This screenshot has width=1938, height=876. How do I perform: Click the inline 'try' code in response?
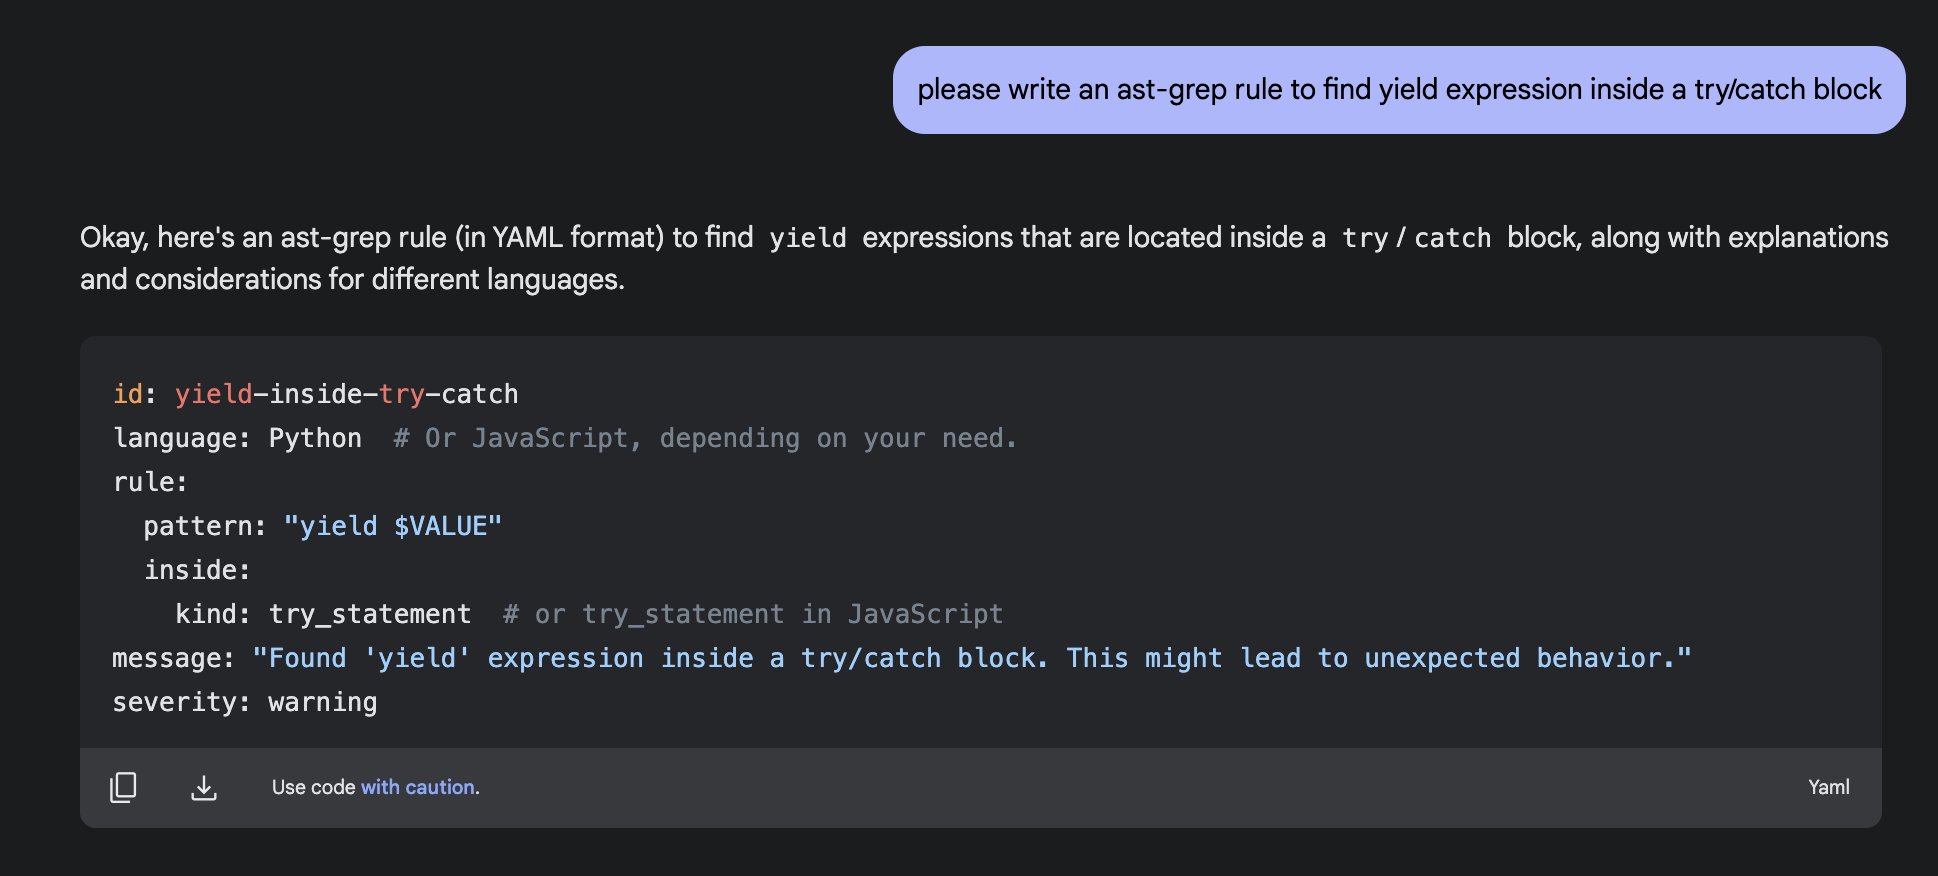pyautogui.click(x=1365, y=238)
